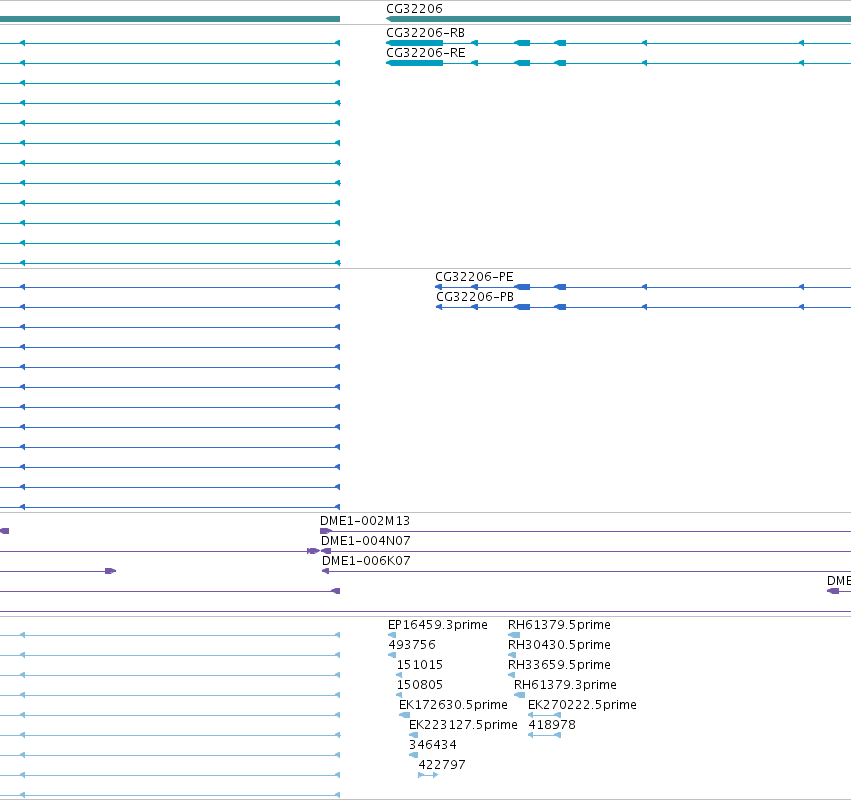This screenshot has height=800, width=851.
Task: Select the 346434 EST label
Action: [433, 745]
